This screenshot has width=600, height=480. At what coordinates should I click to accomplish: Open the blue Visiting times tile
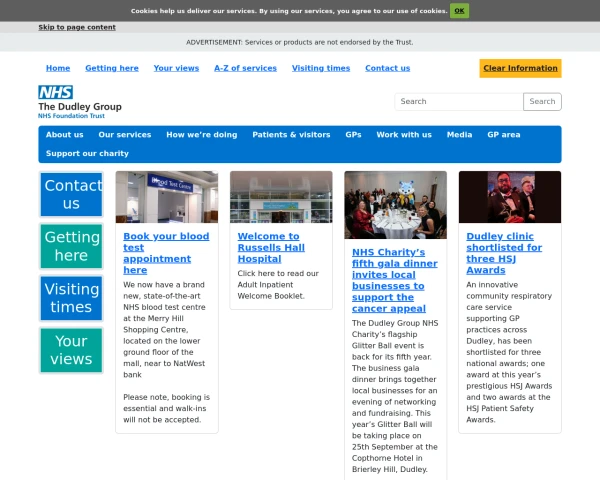pyautogui.click(x=71, y=298)
